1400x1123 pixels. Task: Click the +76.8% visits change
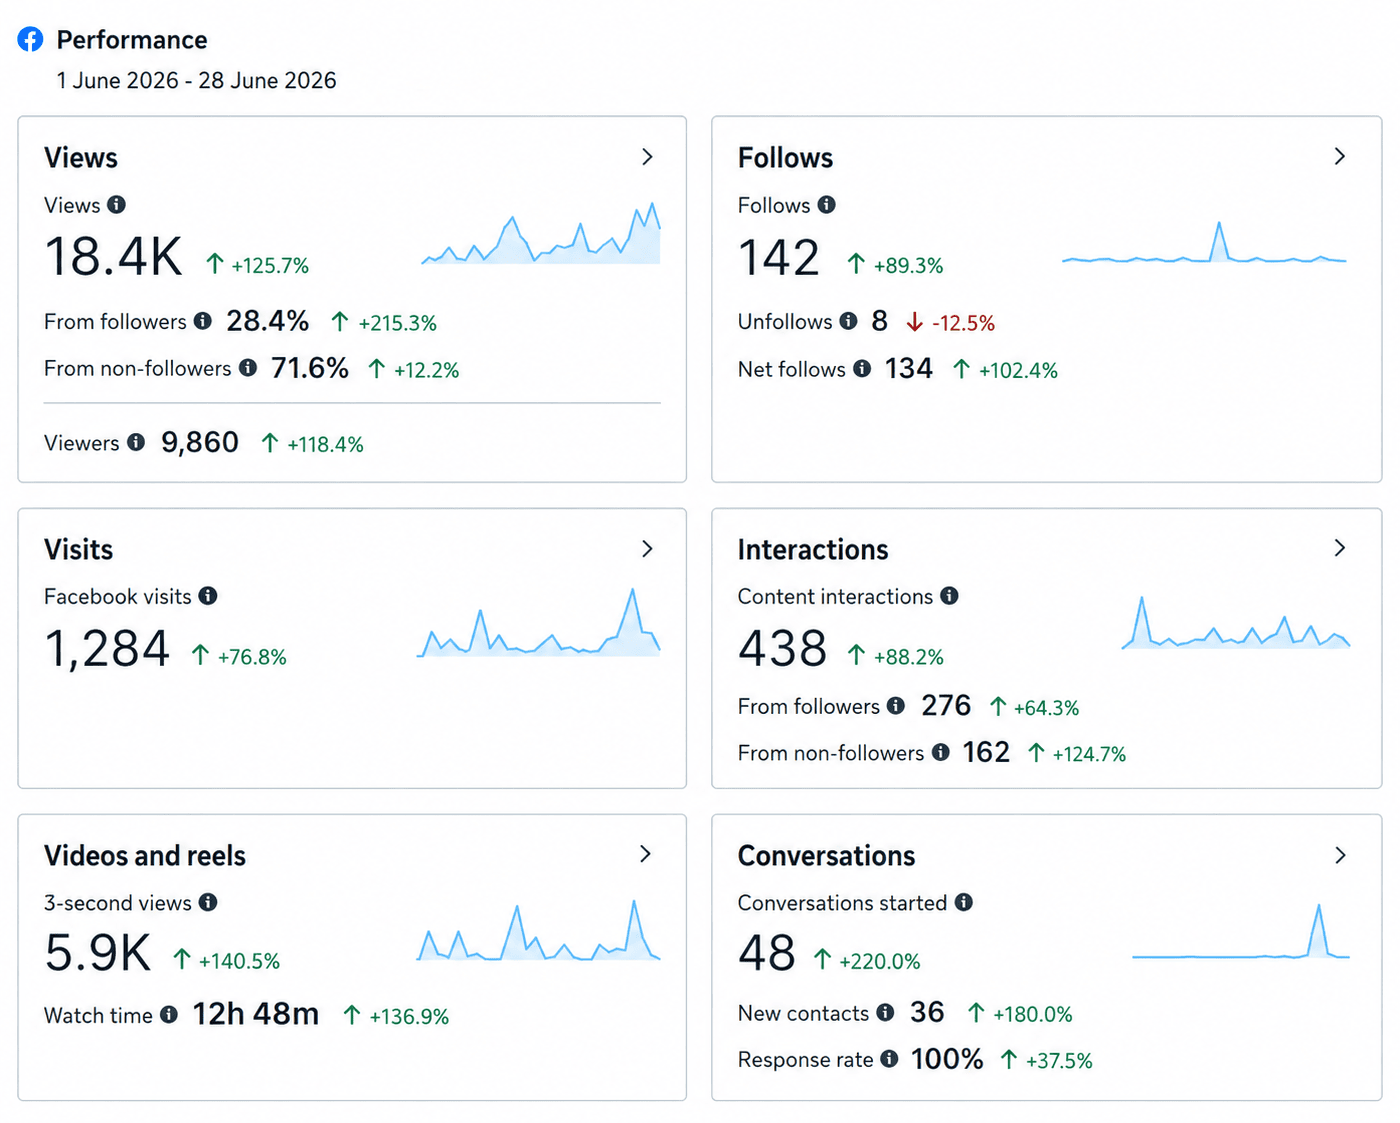tap(252, 657)
